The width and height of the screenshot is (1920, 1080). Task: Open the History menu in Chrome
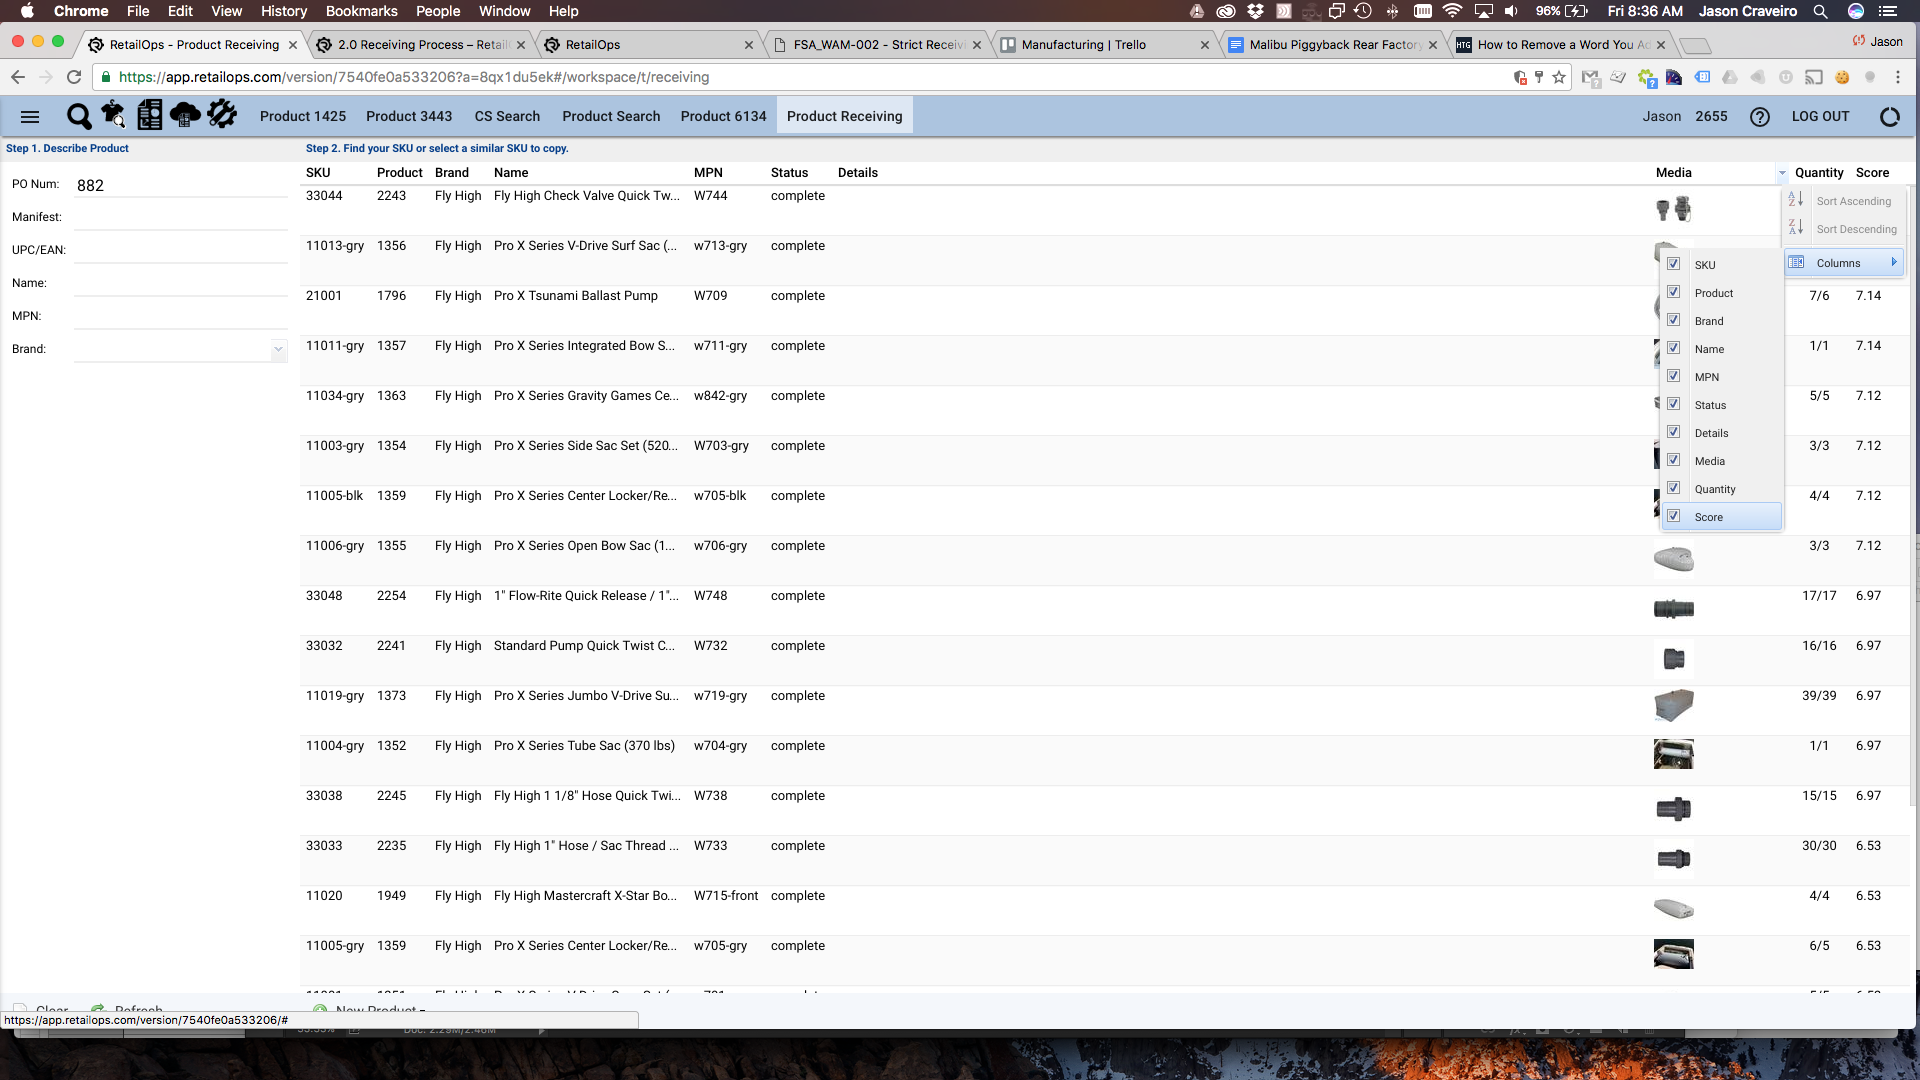[283, 11]
